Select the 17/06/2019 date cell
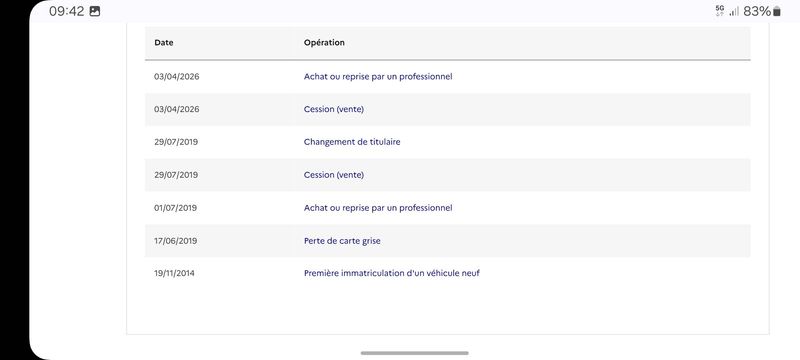The height and width of the screenshot is (360, 800). point(176,241)
